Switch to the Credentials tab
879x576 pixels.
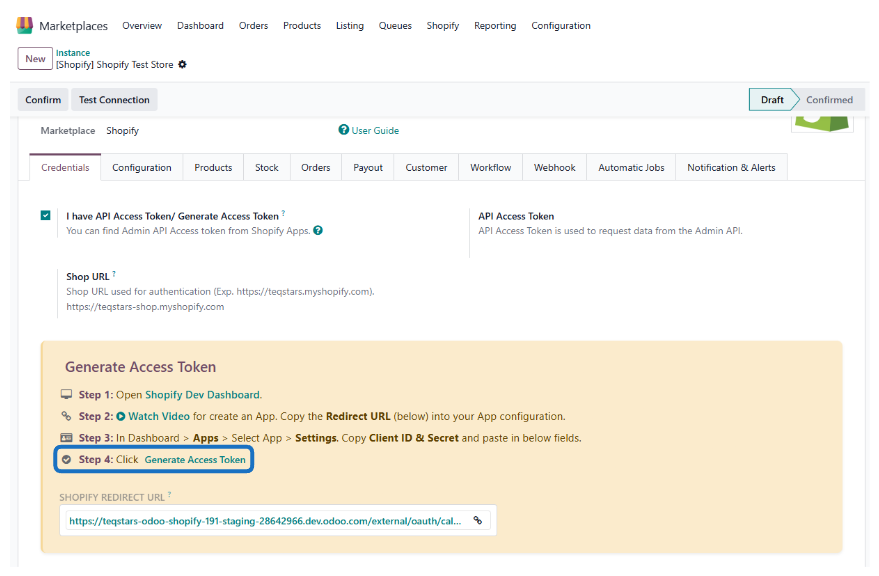(65, 167)
